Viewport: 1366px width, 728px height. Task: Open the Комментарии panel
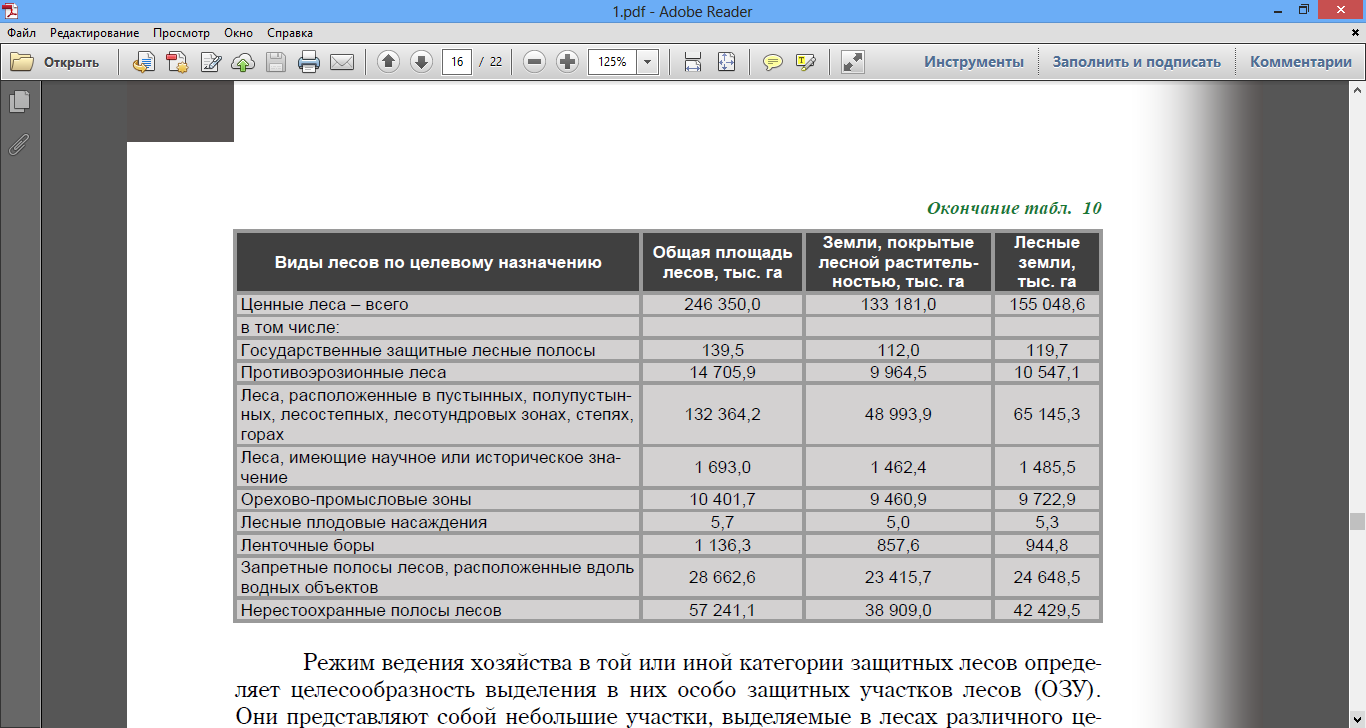click(x=1300, y=62)
